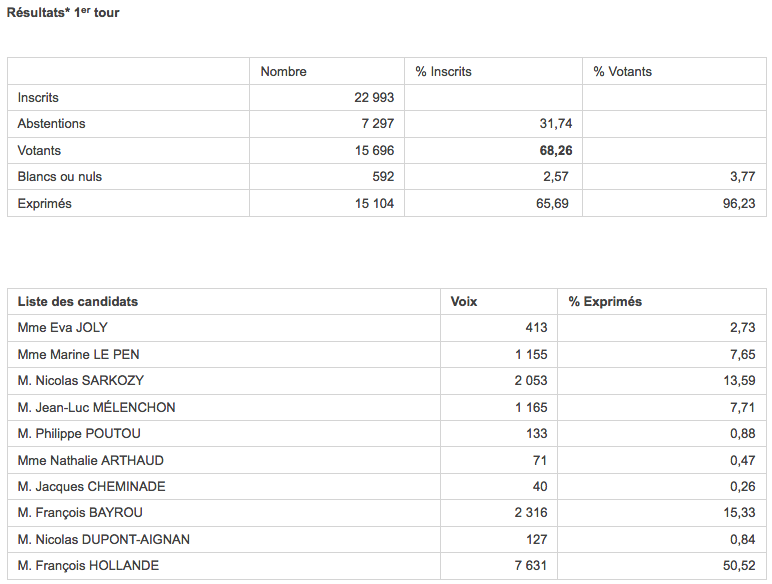The width and height of the screenshot is (772, 584).
Task: Select the % Inscrits column header
Action: pyautogui.click(x=443, y=71)
